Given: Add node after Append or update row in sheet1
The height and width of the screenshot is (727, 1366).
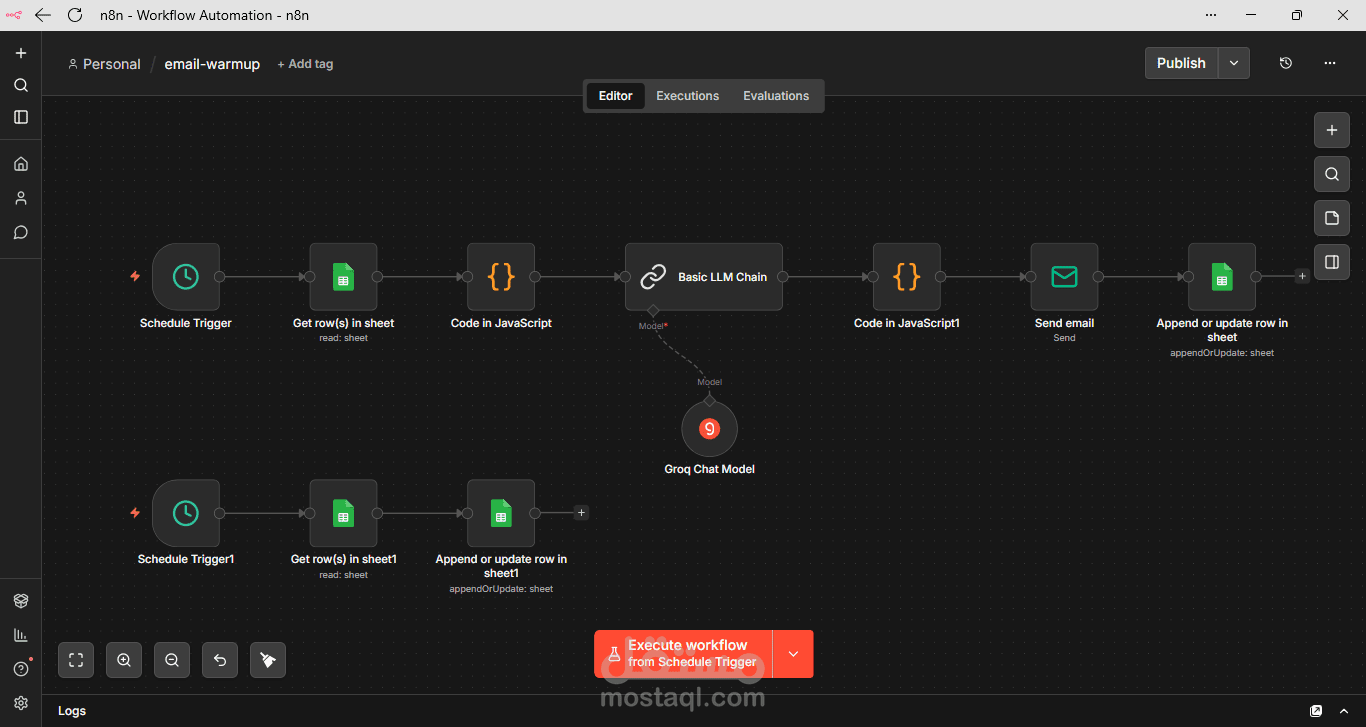Looking at the screenshot, I should 581,512.
